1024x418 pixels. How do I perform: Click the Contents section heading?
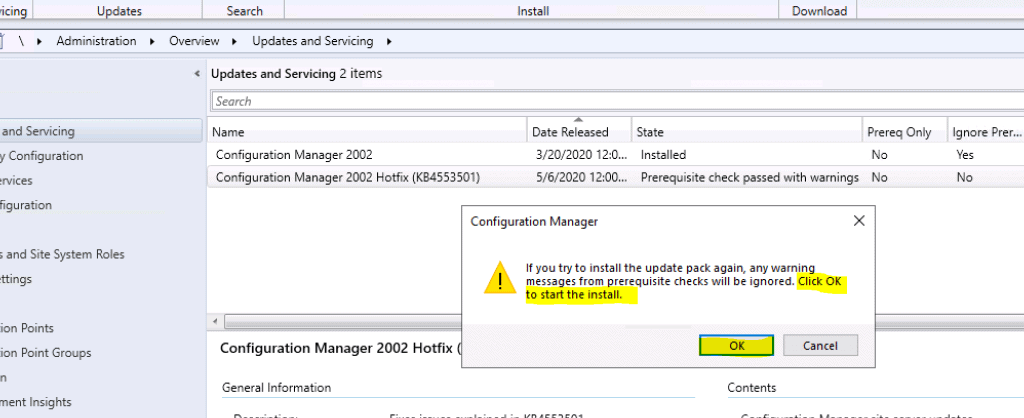pos(752,387)
